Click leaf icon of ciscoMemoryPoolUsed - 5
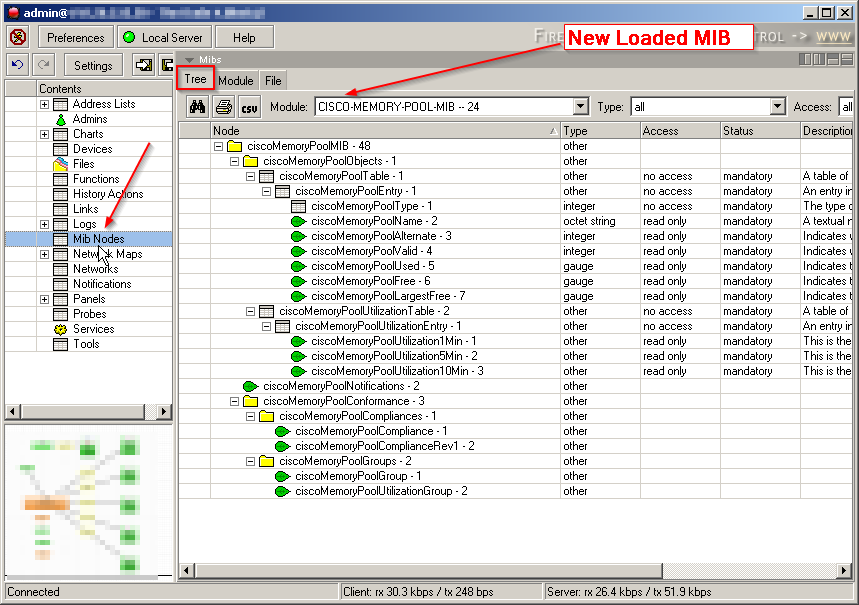 click(298, 266)
